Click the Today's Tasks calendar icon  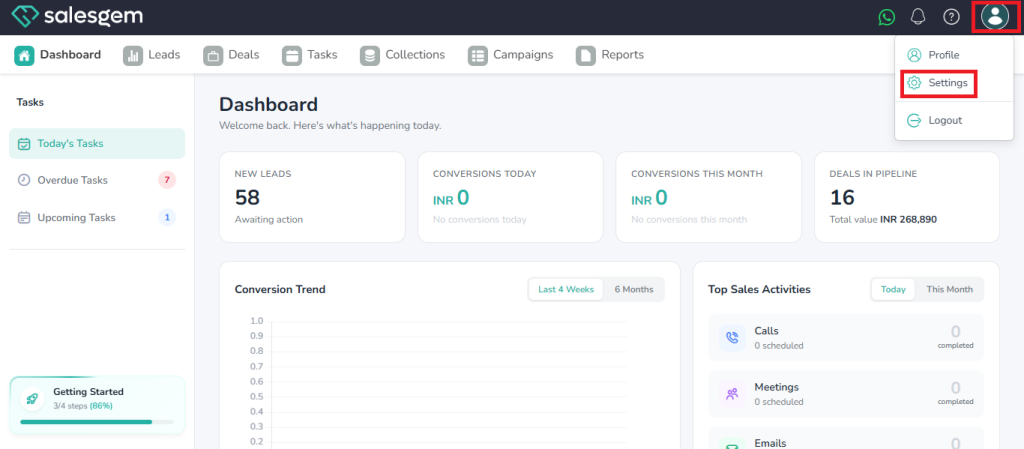click(x=24, y=144)
